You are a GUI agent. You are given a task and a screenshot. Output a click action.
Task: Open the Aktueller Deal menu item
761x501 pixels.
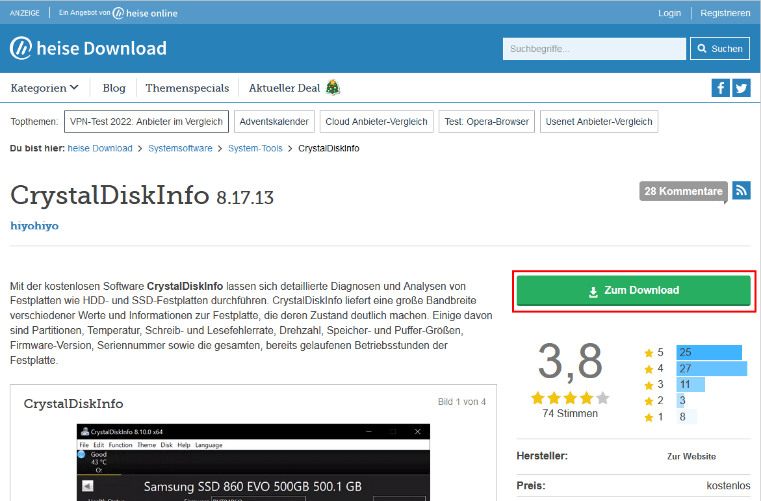(284, 88)
